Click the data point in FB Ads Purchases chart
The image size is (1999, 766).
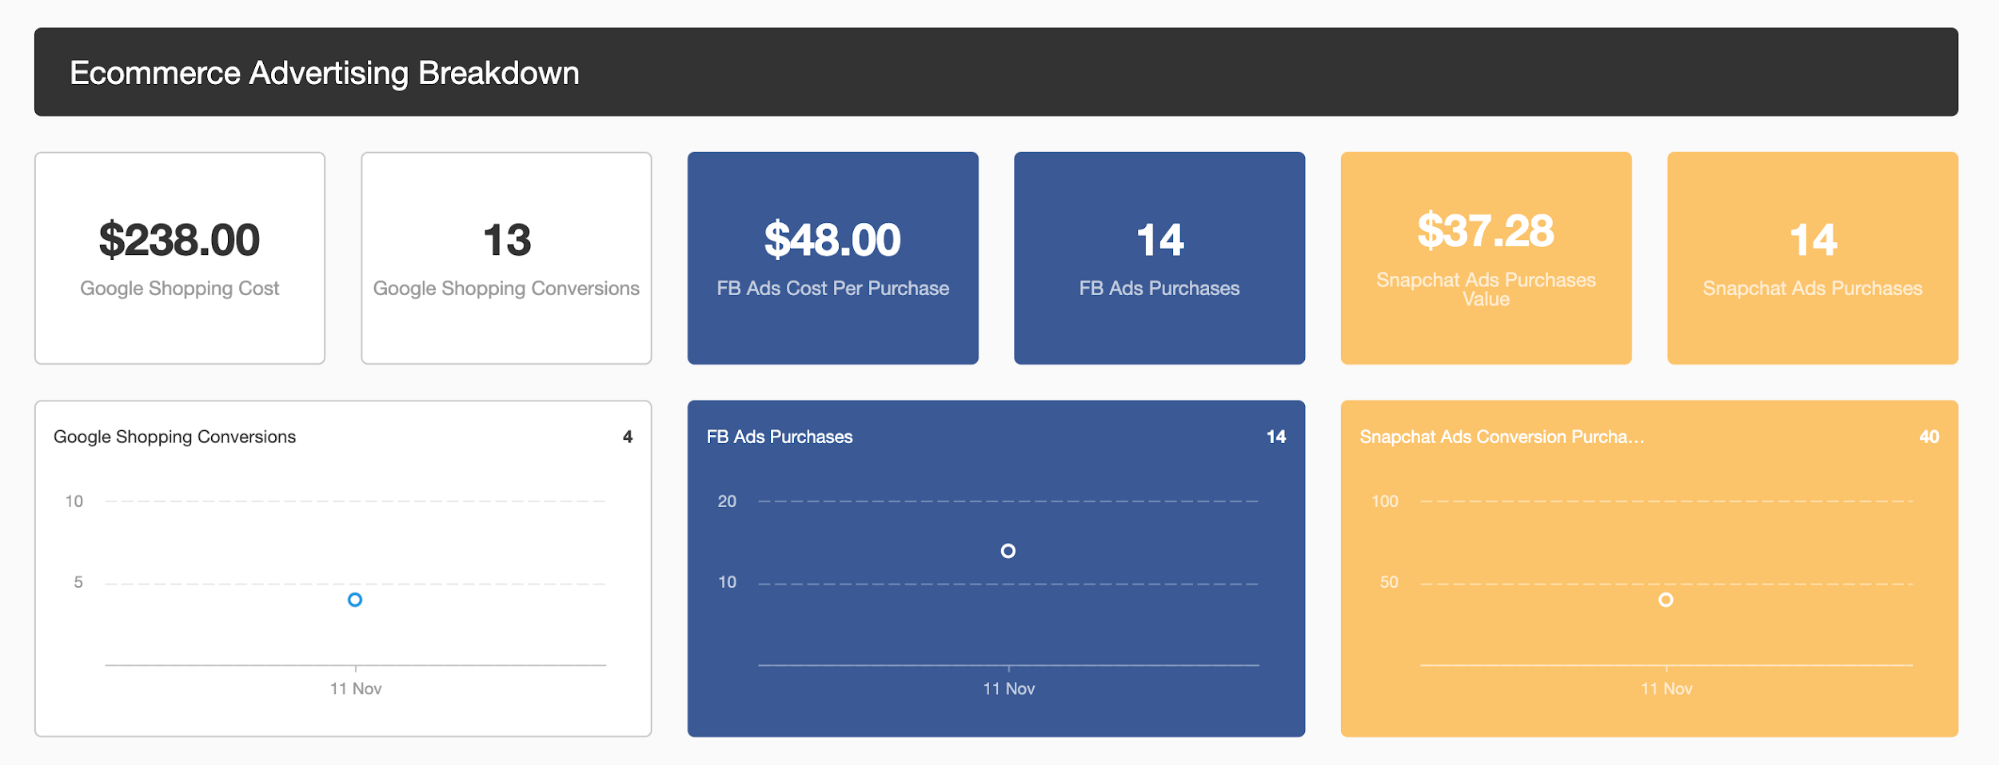click(x=1008, y=551)
